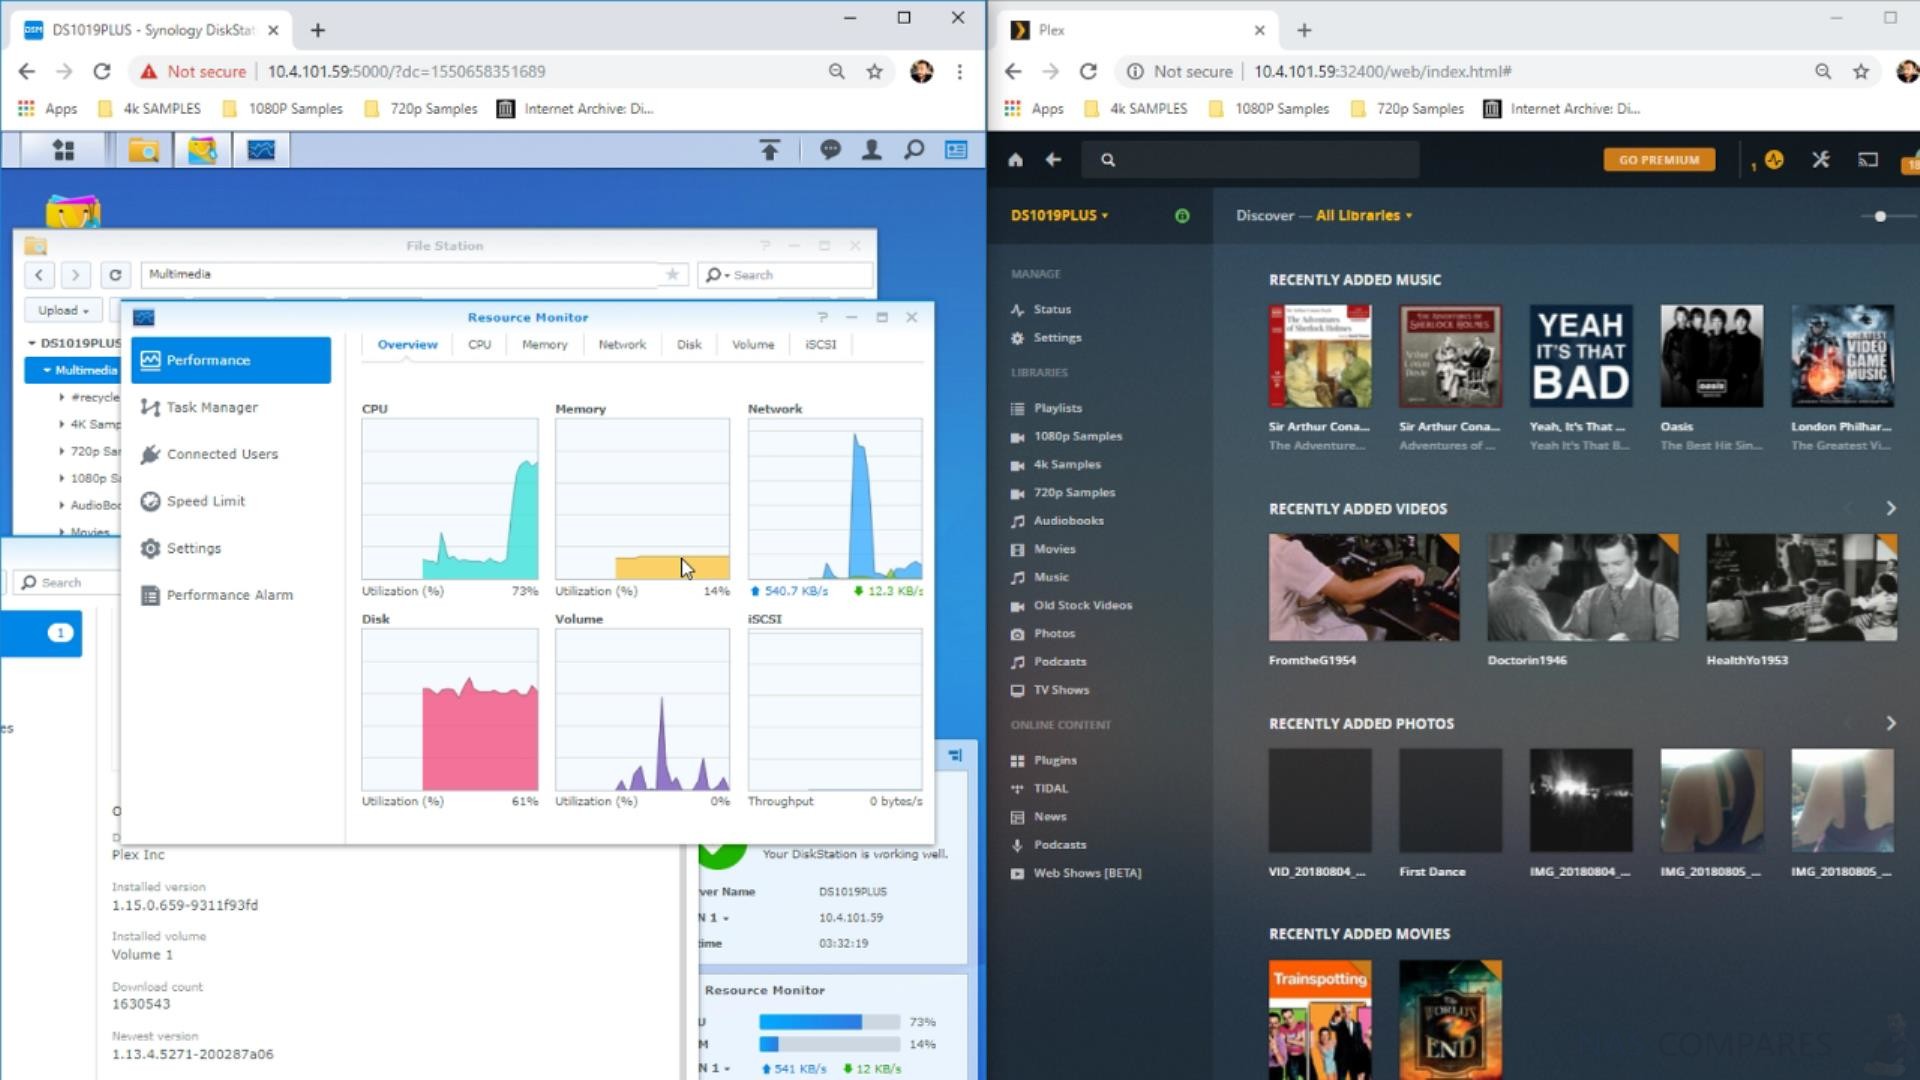Toggle DSM widgets panel icon
The height and width of the screenshot is (1080, 1920).
(x=956, y=150)
